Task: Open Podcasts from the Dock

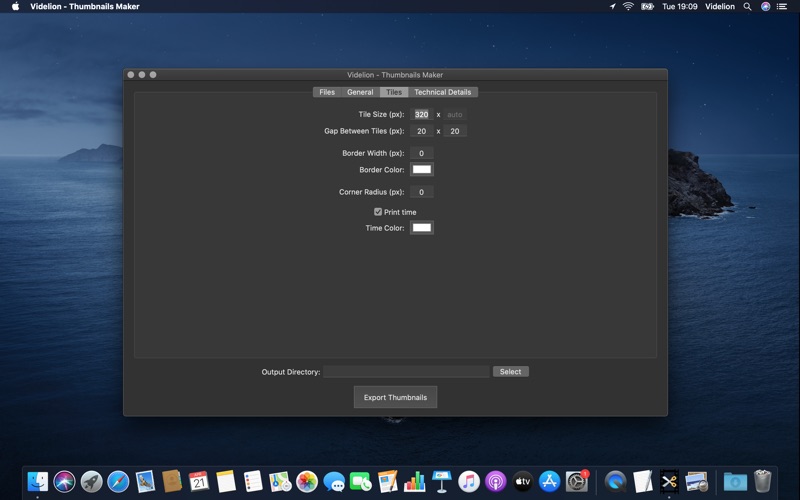Action: (495, 481)
